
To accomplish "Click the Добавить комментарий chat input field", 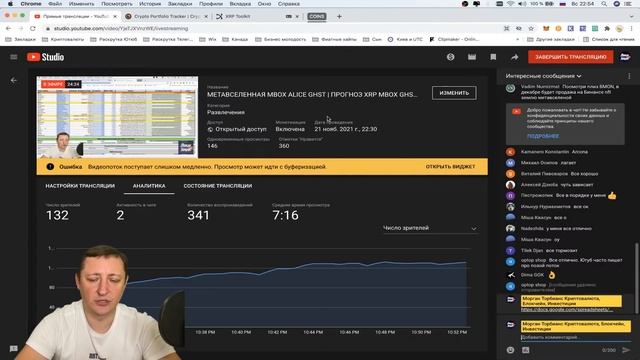I will (576, 338).
